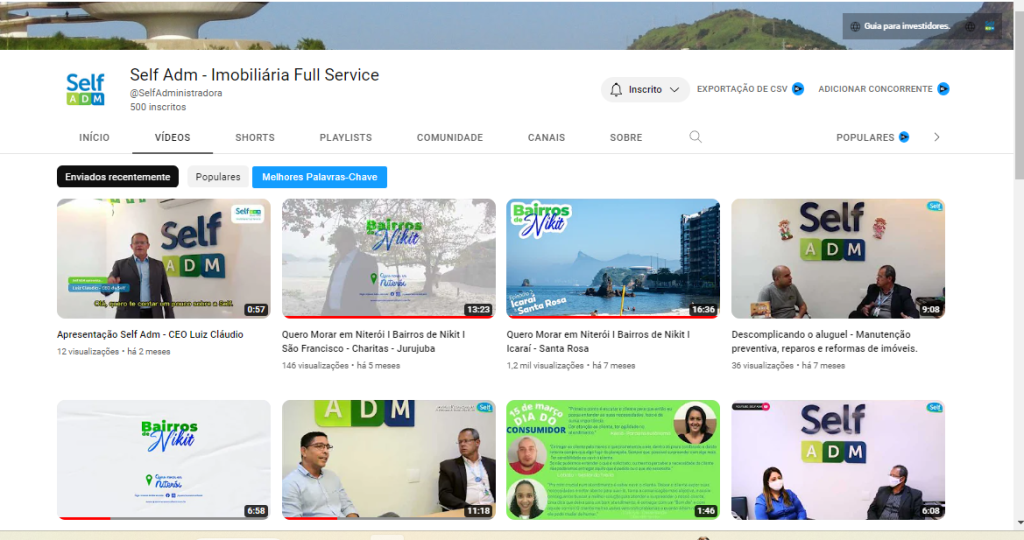Click the 0:57 duration badge
Viewport: 1024px width, 540px height.
256,310
